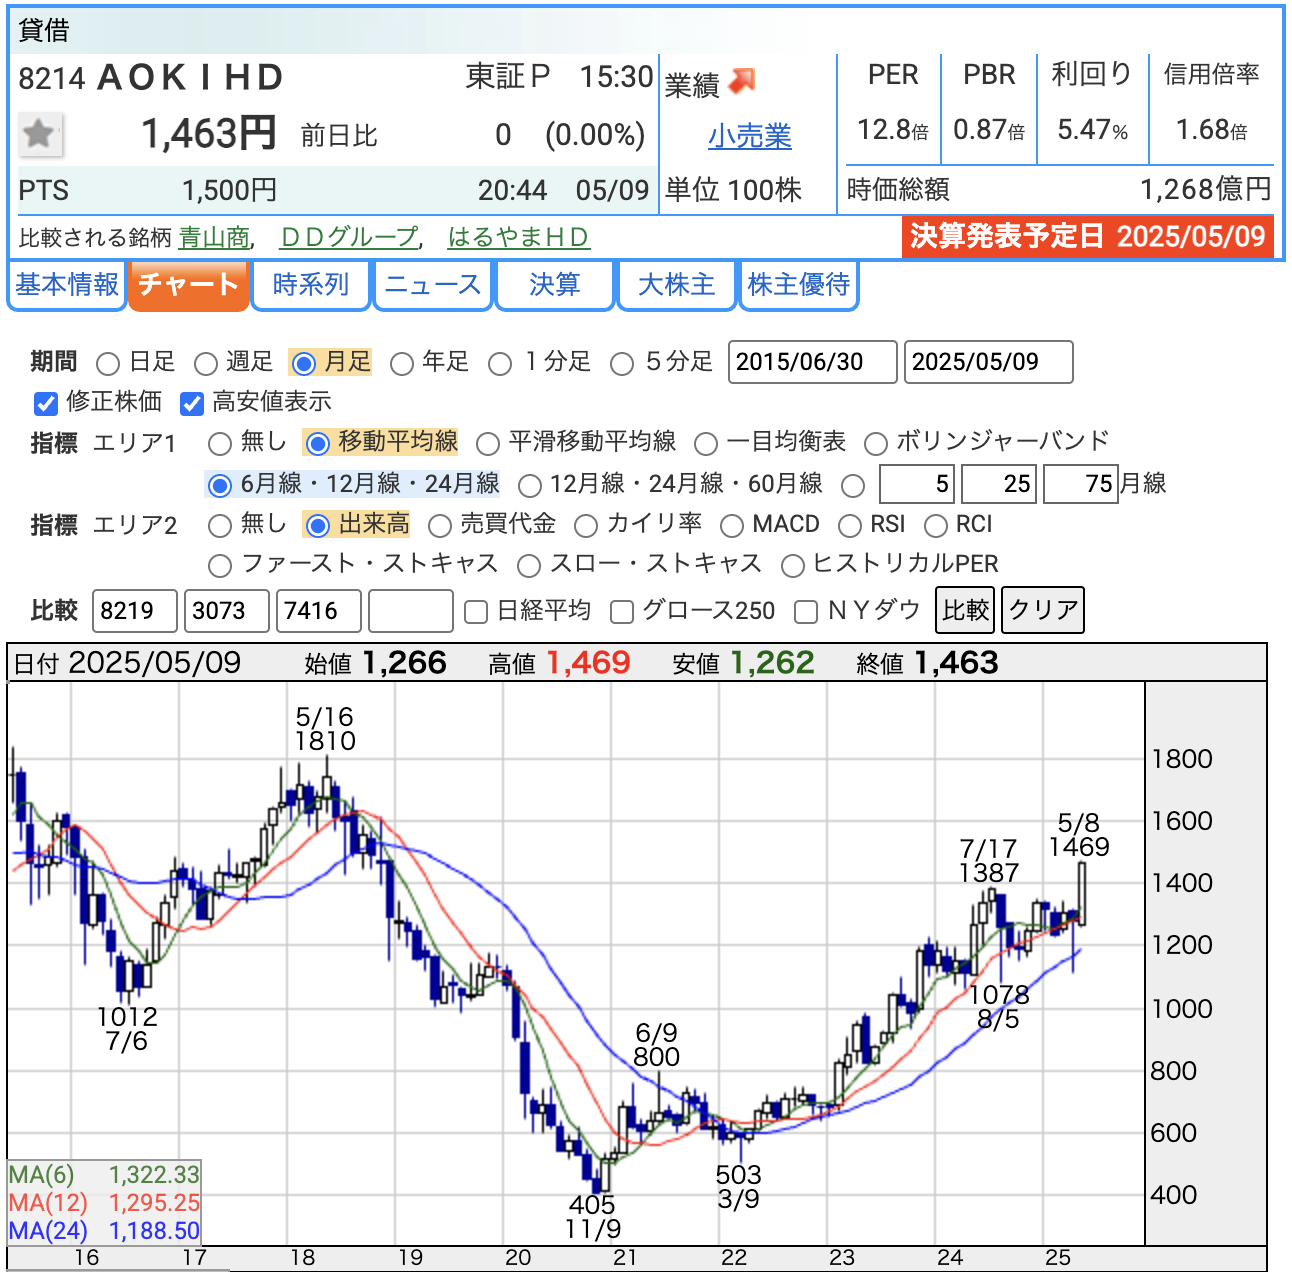The height and width of the screenshot is (1272, 1292).
Task: Open the 基本情報 tab
Action: coord(67,285)
